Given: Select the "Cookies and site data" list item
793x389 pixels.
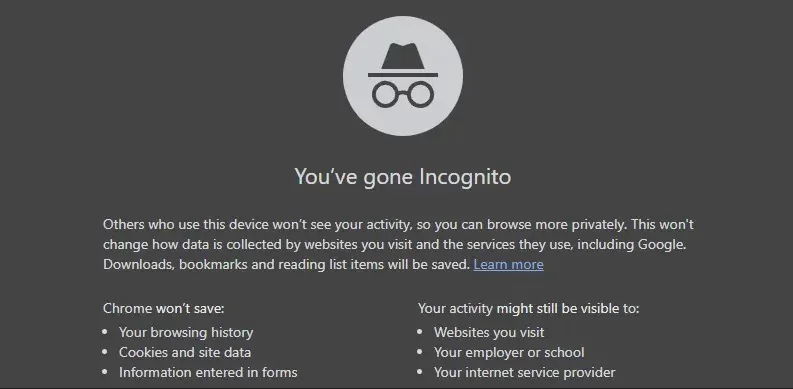Looking at the screenshot, I should [x=185, y=352].
